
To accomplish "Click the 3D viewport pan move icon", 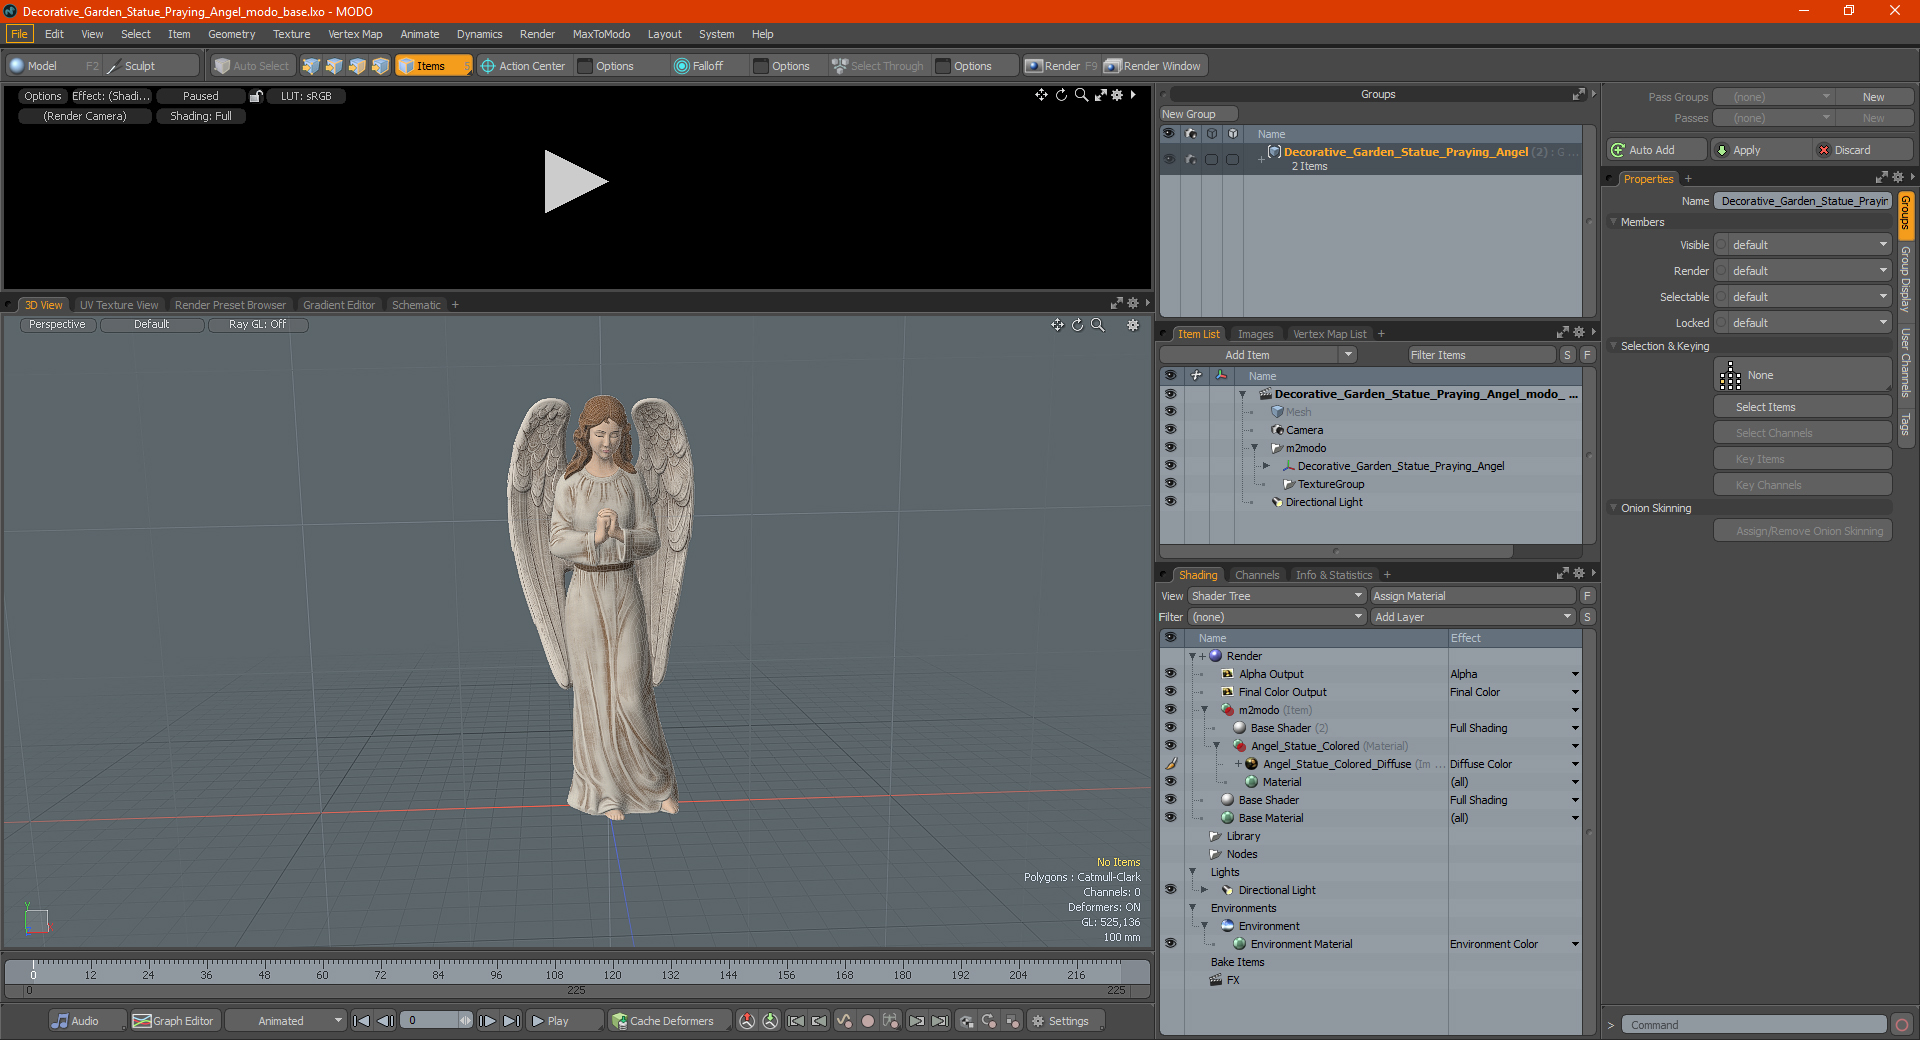I will coord(1057,325).
